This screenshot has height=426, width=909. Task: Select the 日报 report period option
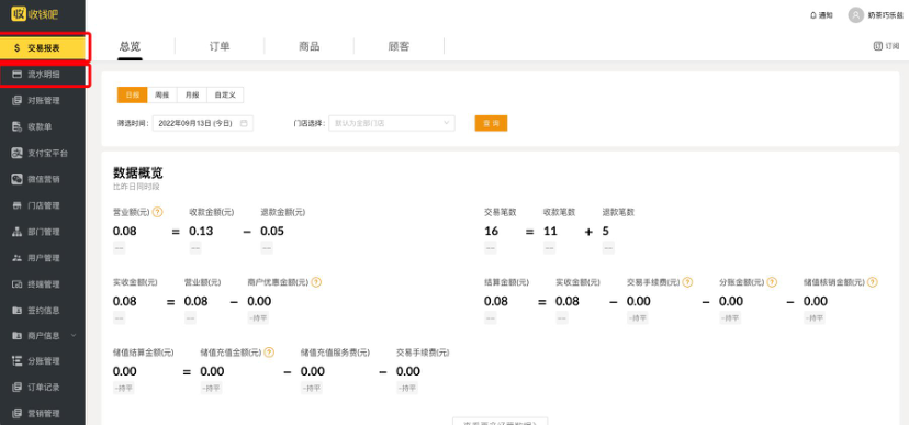click(132, 95)
